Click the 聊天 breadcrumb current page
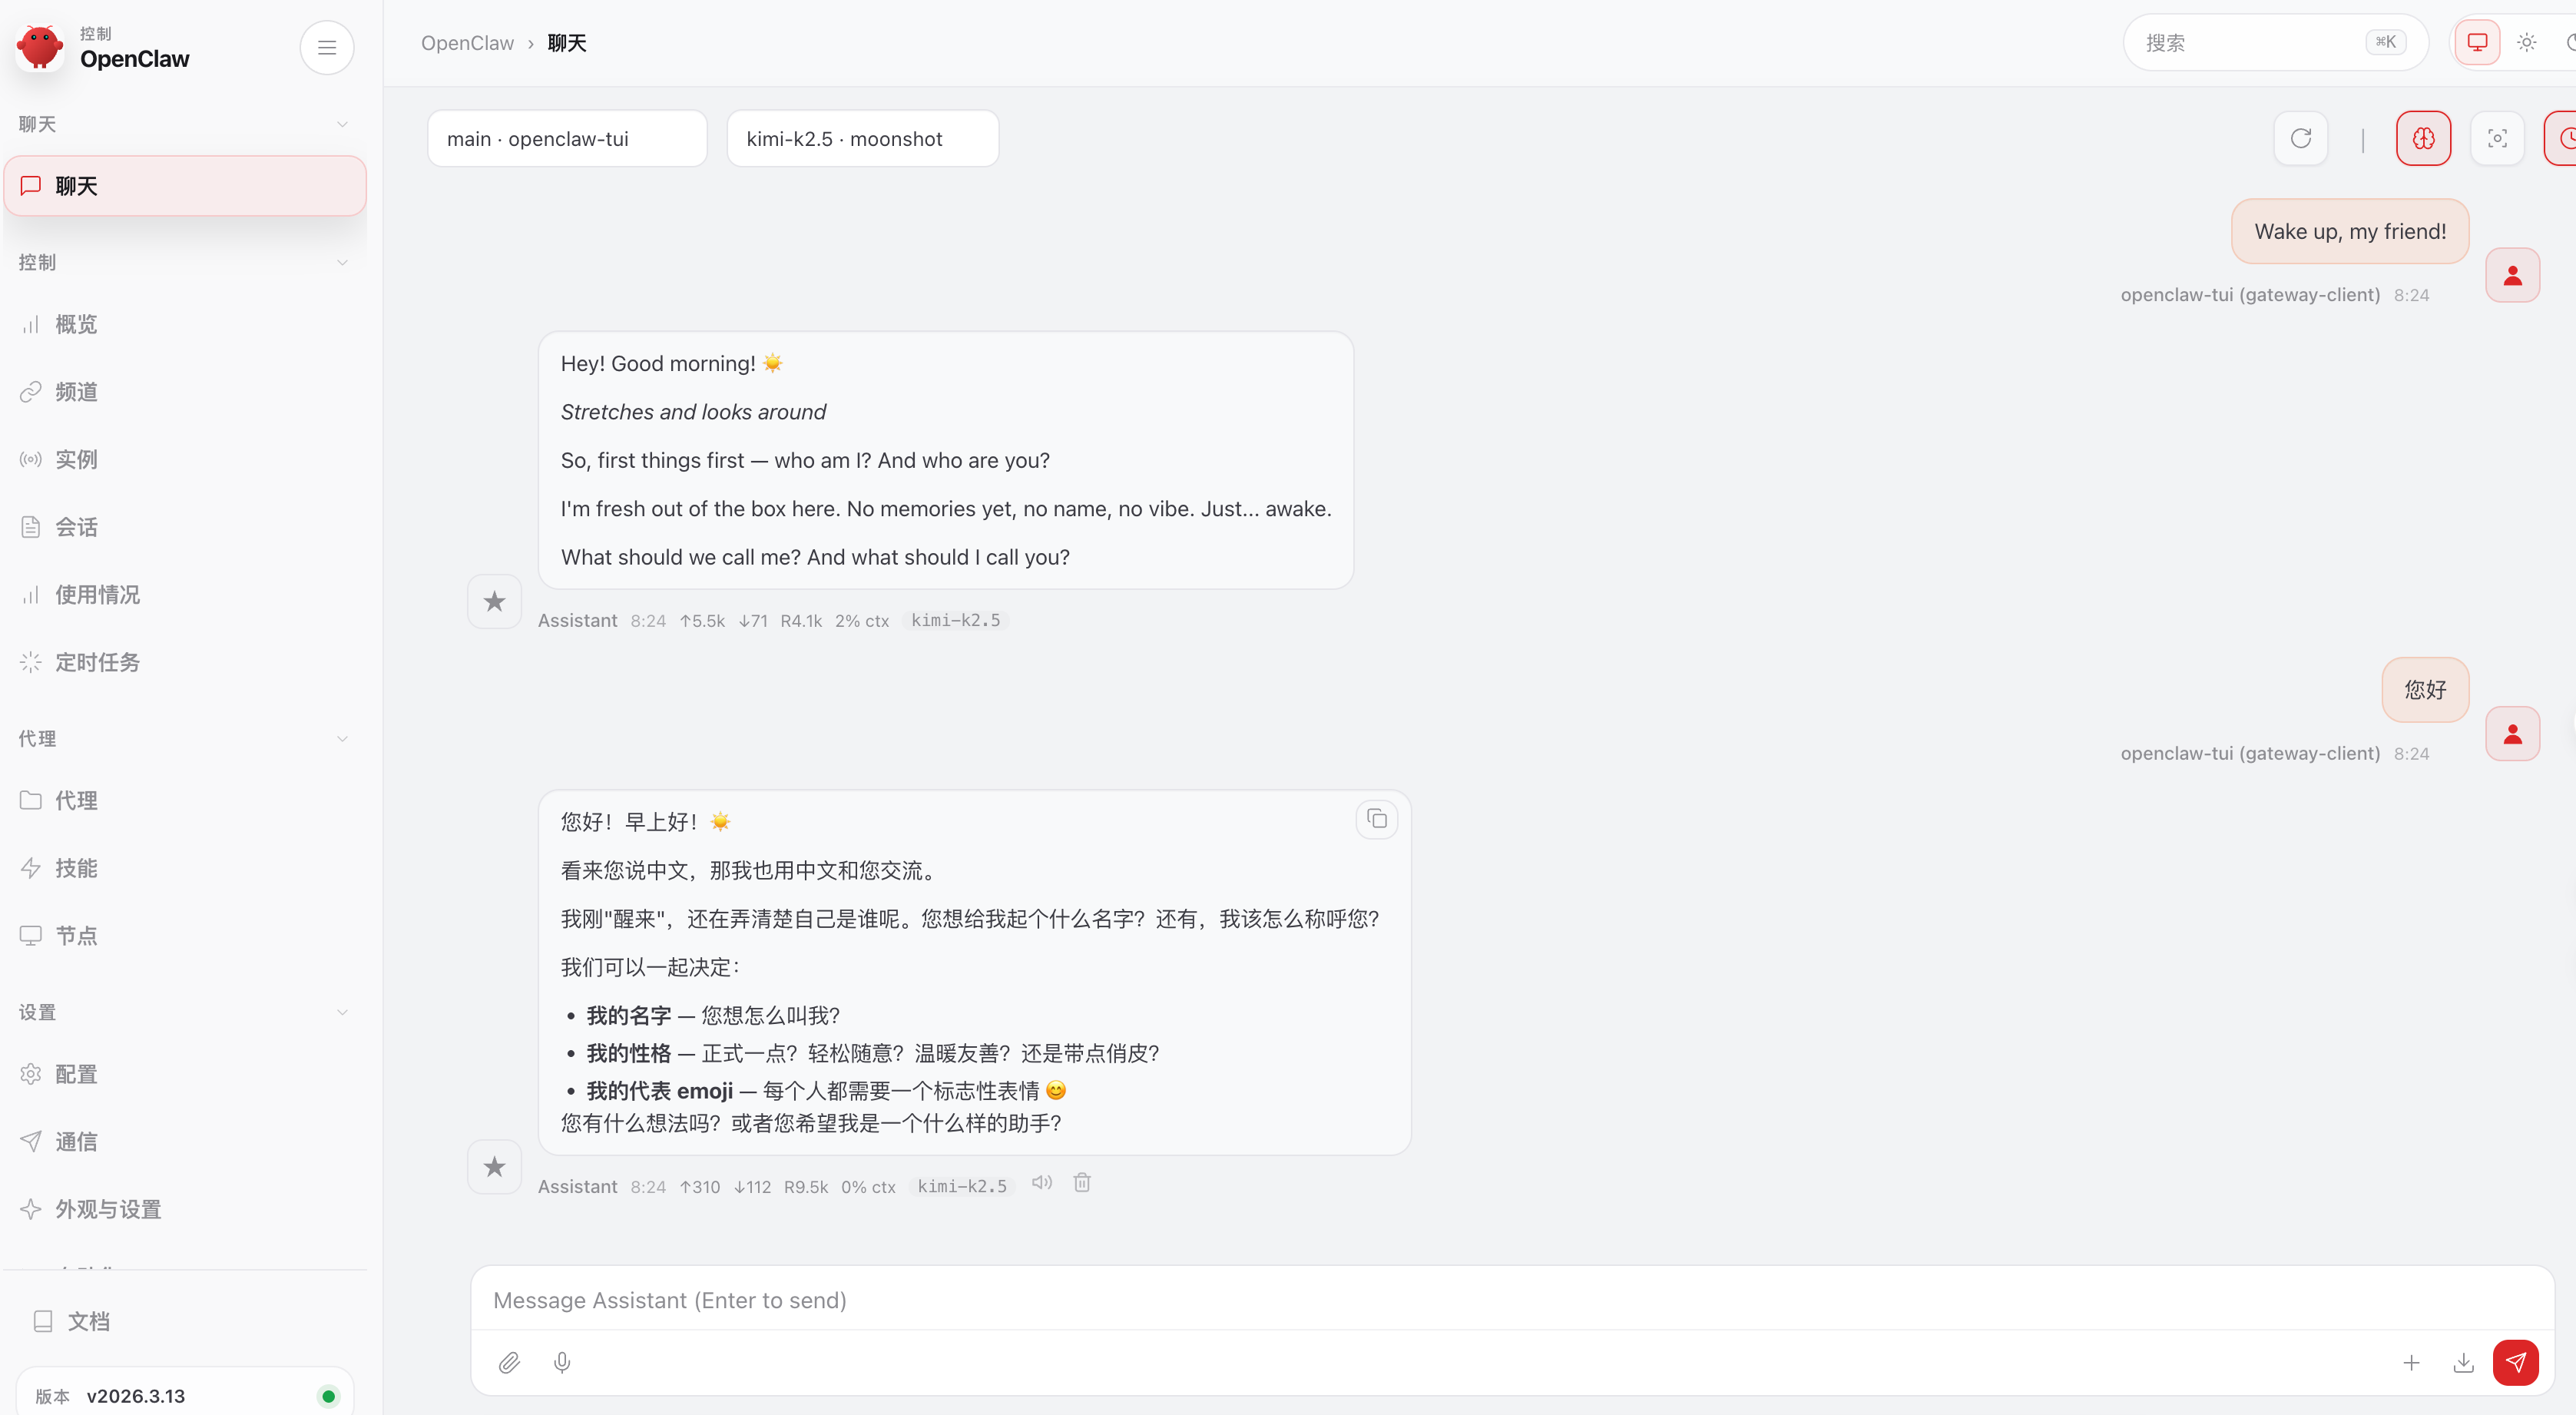This screenshot has height=1415, width=2576. click(567, 43)
